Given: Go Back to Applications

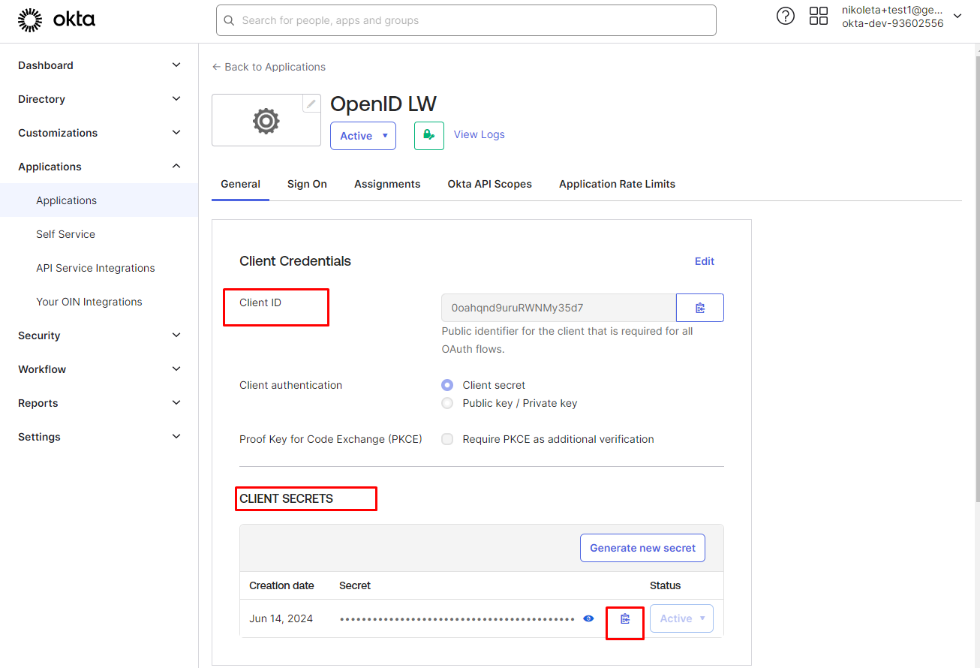Looking at the screenshot, I should click(269, 67).
